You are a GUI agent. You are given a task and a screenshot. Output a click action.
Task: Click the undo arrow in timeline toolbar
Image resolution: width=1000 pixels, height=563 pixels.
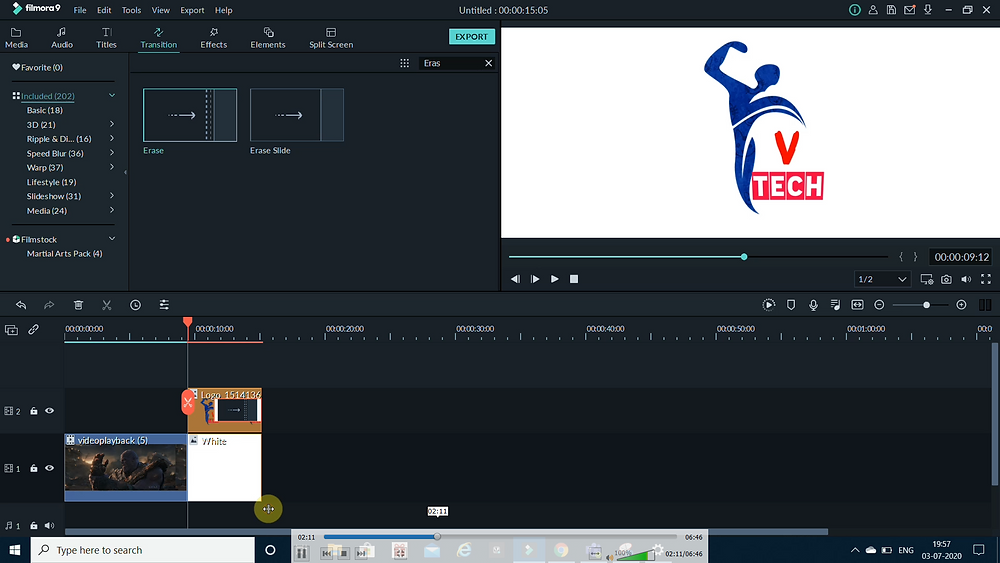coord(21,305)
